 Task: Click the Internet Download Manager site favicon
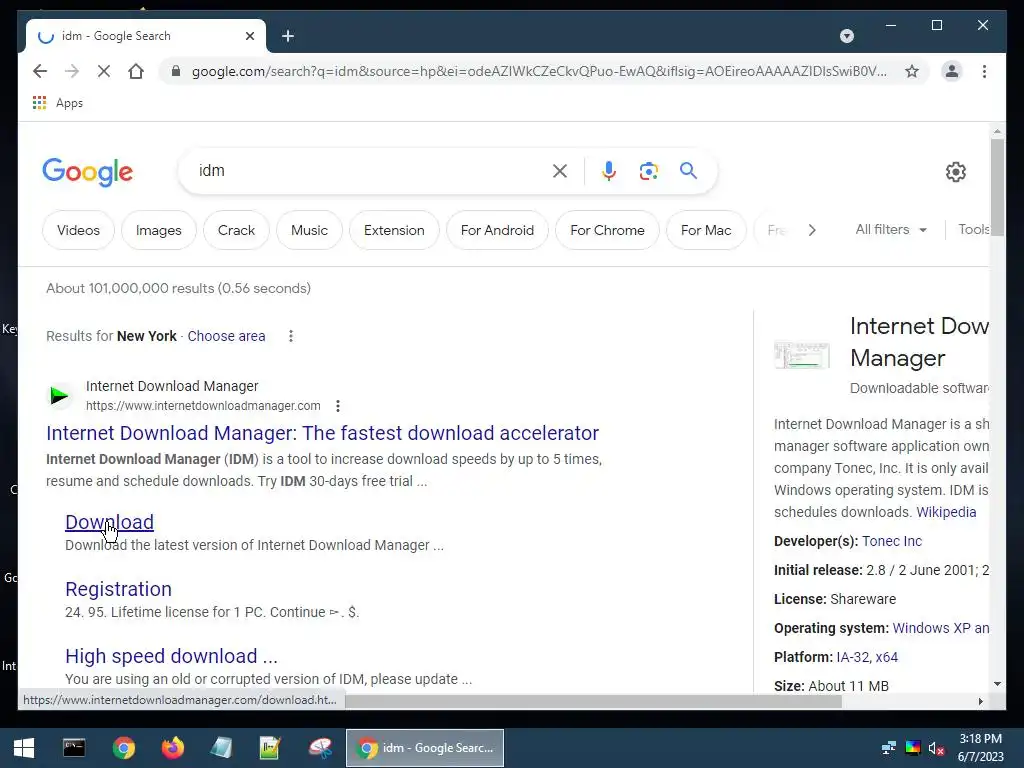(x=59, y=396)
